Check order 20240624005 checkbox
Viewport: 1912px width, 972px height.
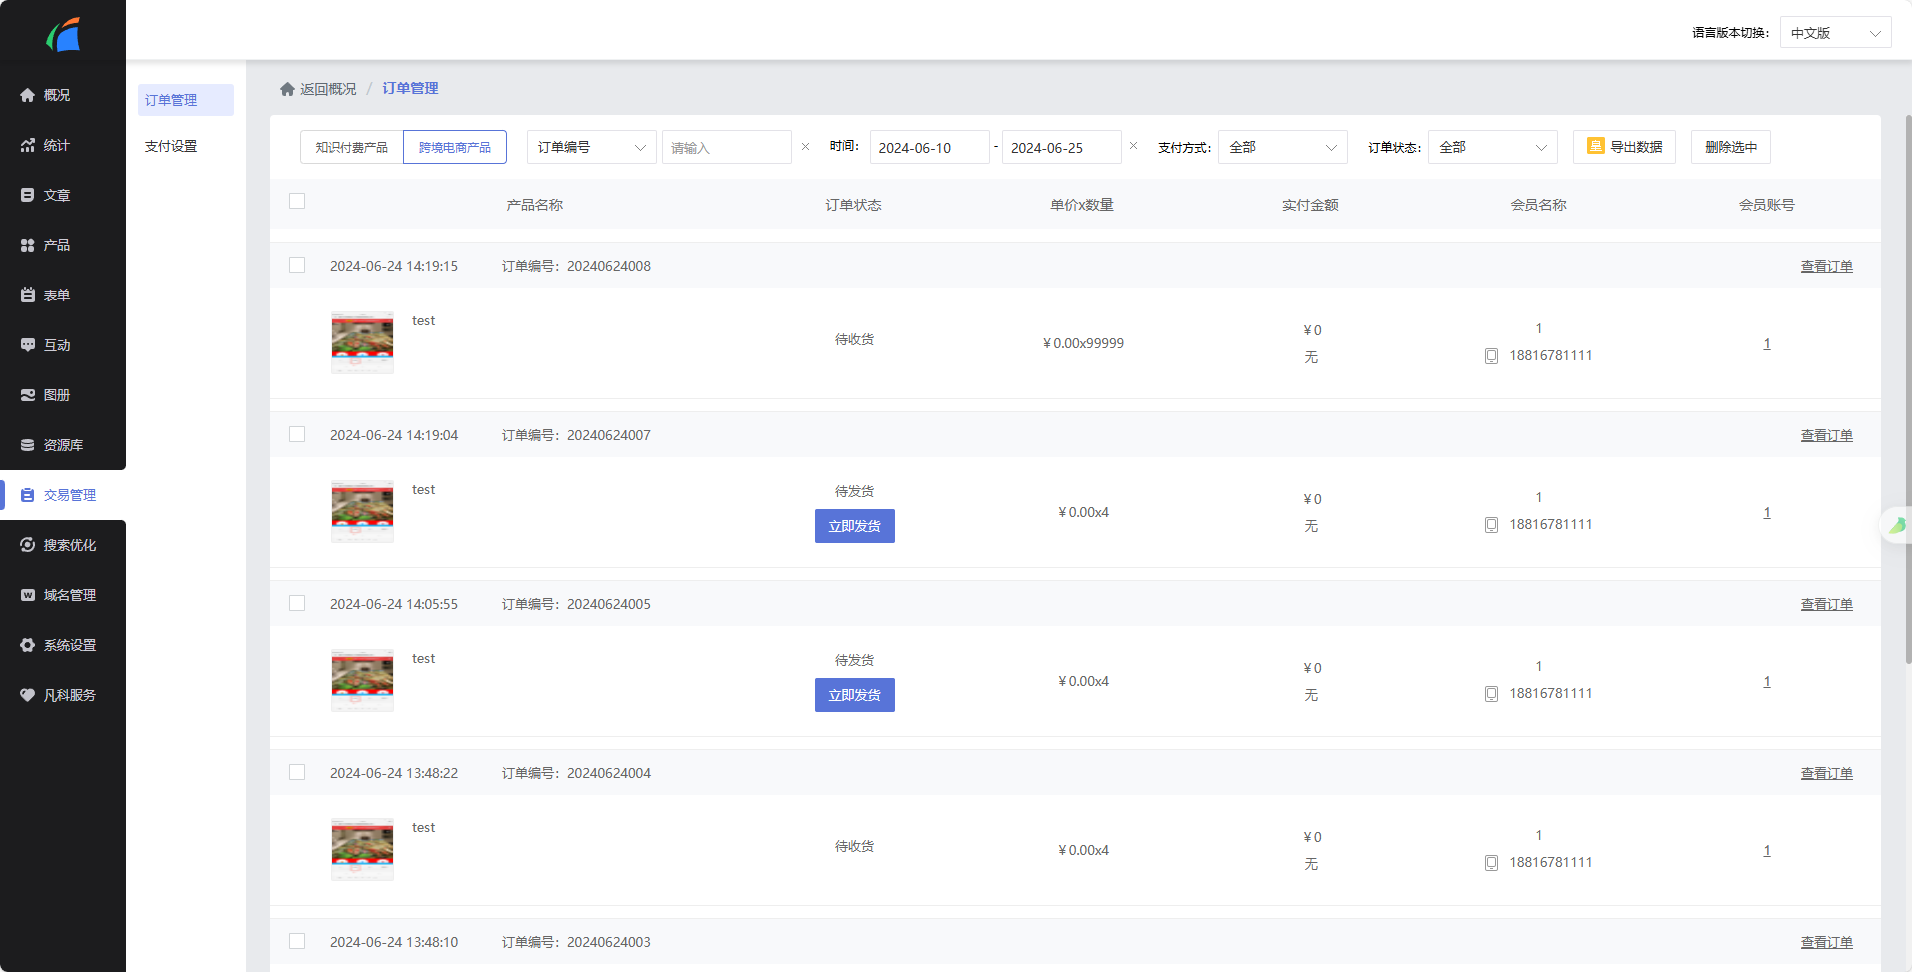tap(297, 603)
